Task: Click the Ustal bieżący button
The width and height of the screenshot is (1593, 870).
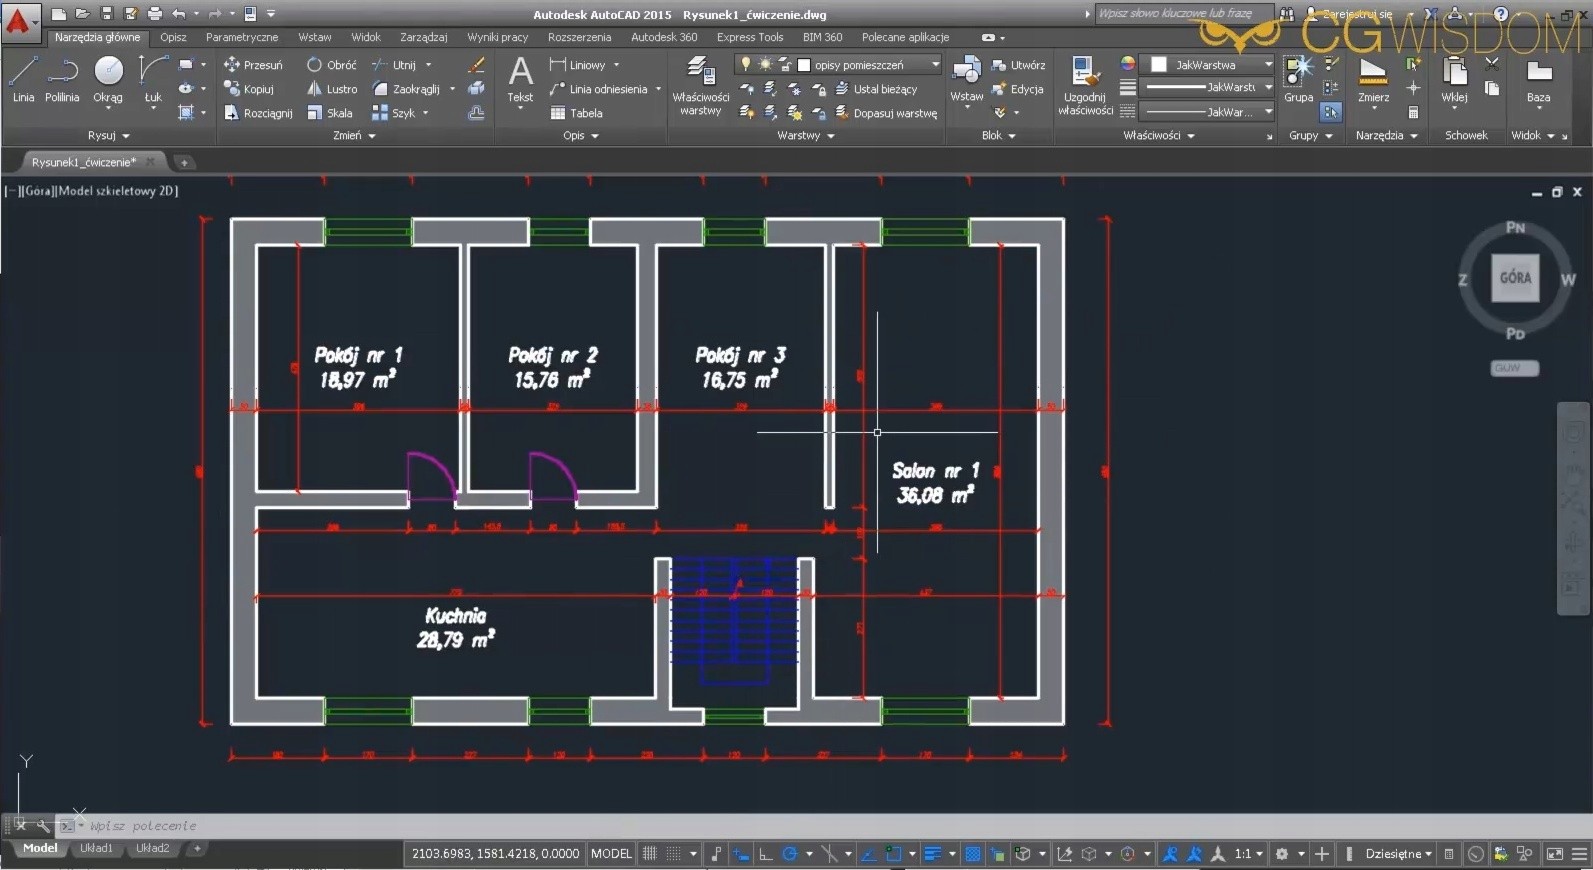Action: click(877, 89)
